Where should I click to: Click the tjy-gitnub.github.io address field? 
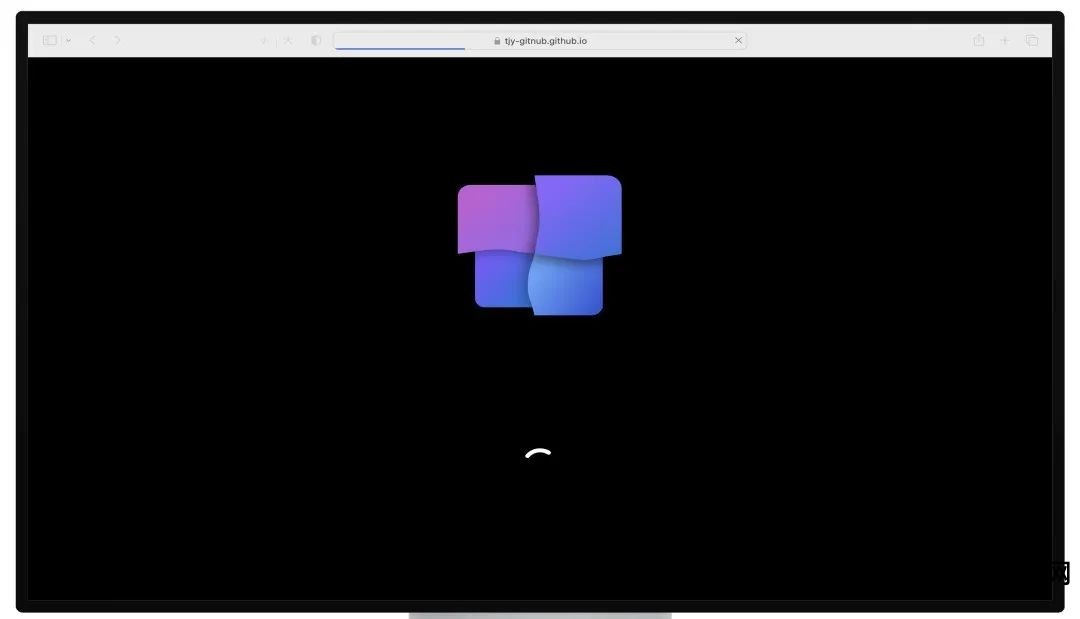pos(539,41)
